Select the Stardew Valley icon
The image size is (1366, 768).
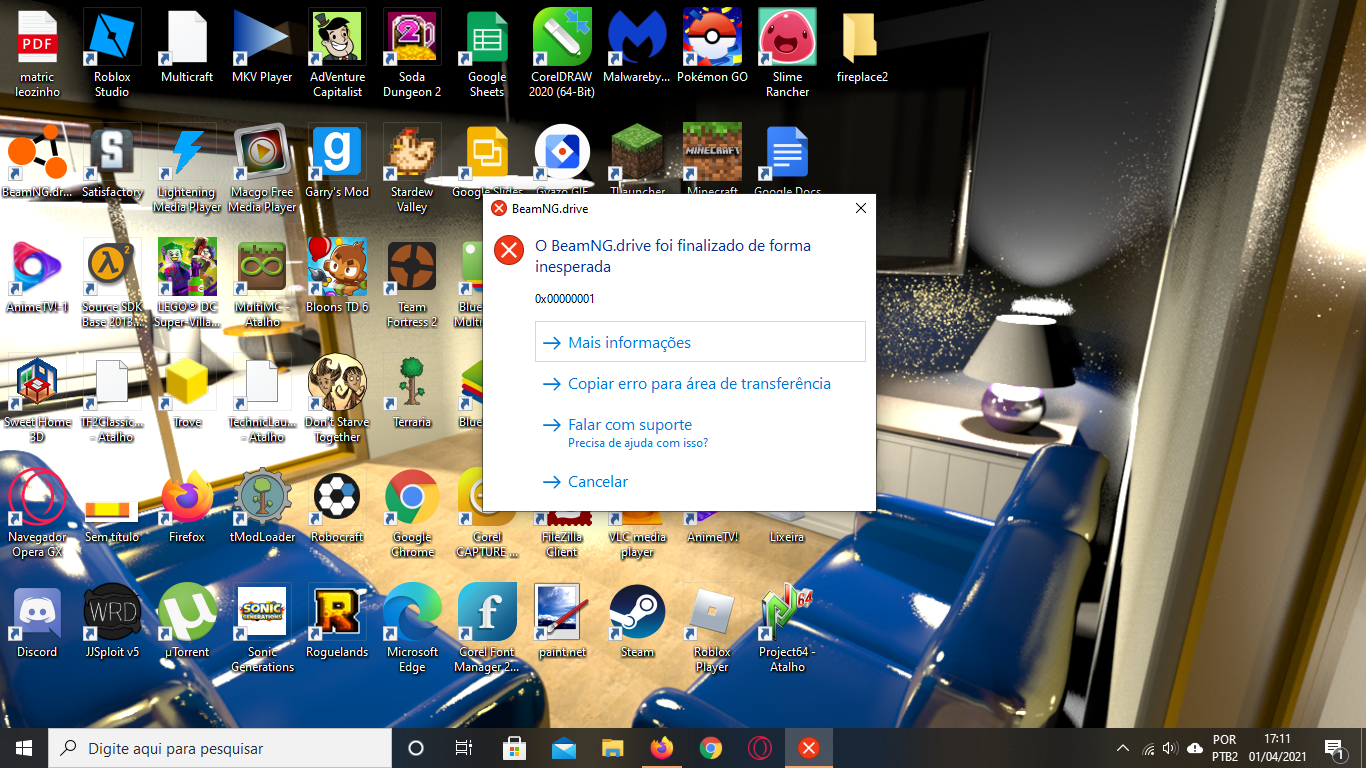412,168
